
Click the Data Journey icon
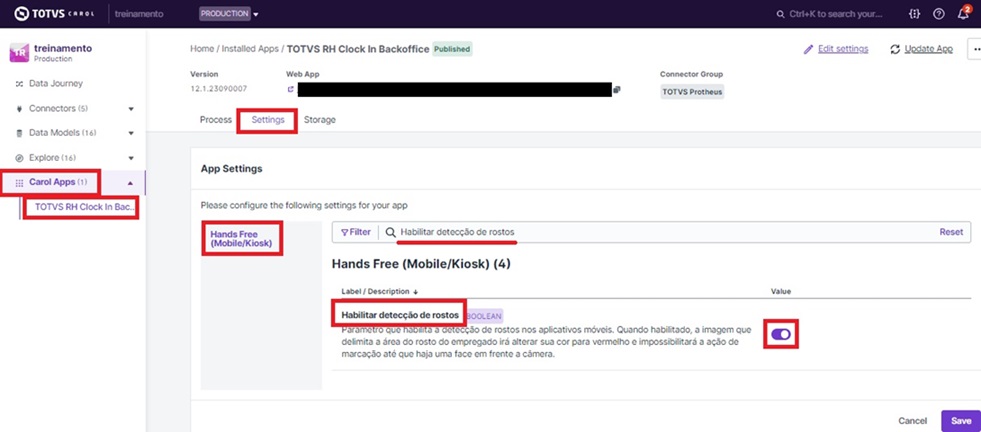point(19,84)
